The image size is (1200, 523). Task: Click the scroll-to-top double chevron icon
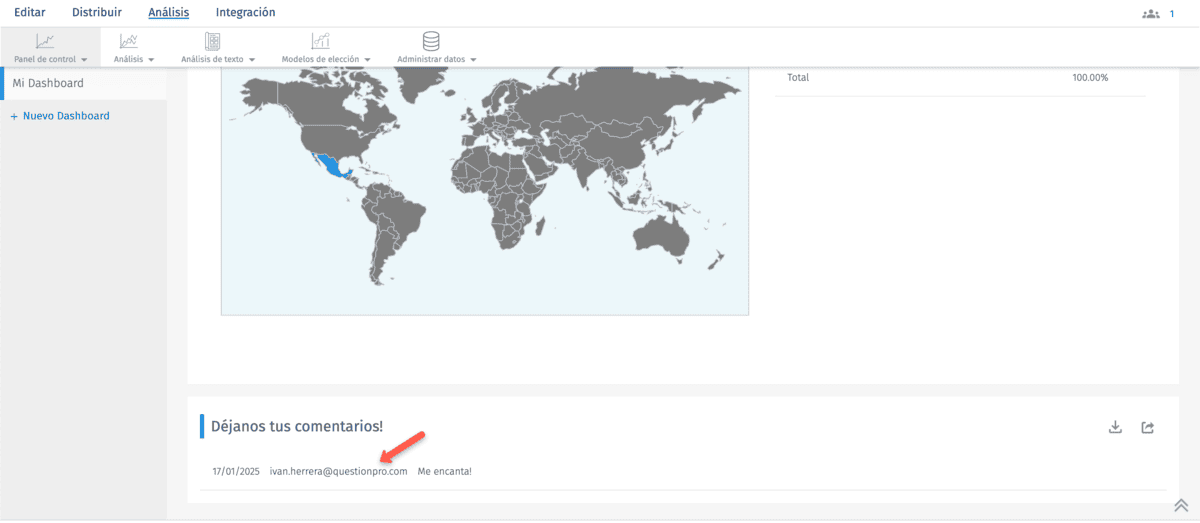pos(1181,506)
